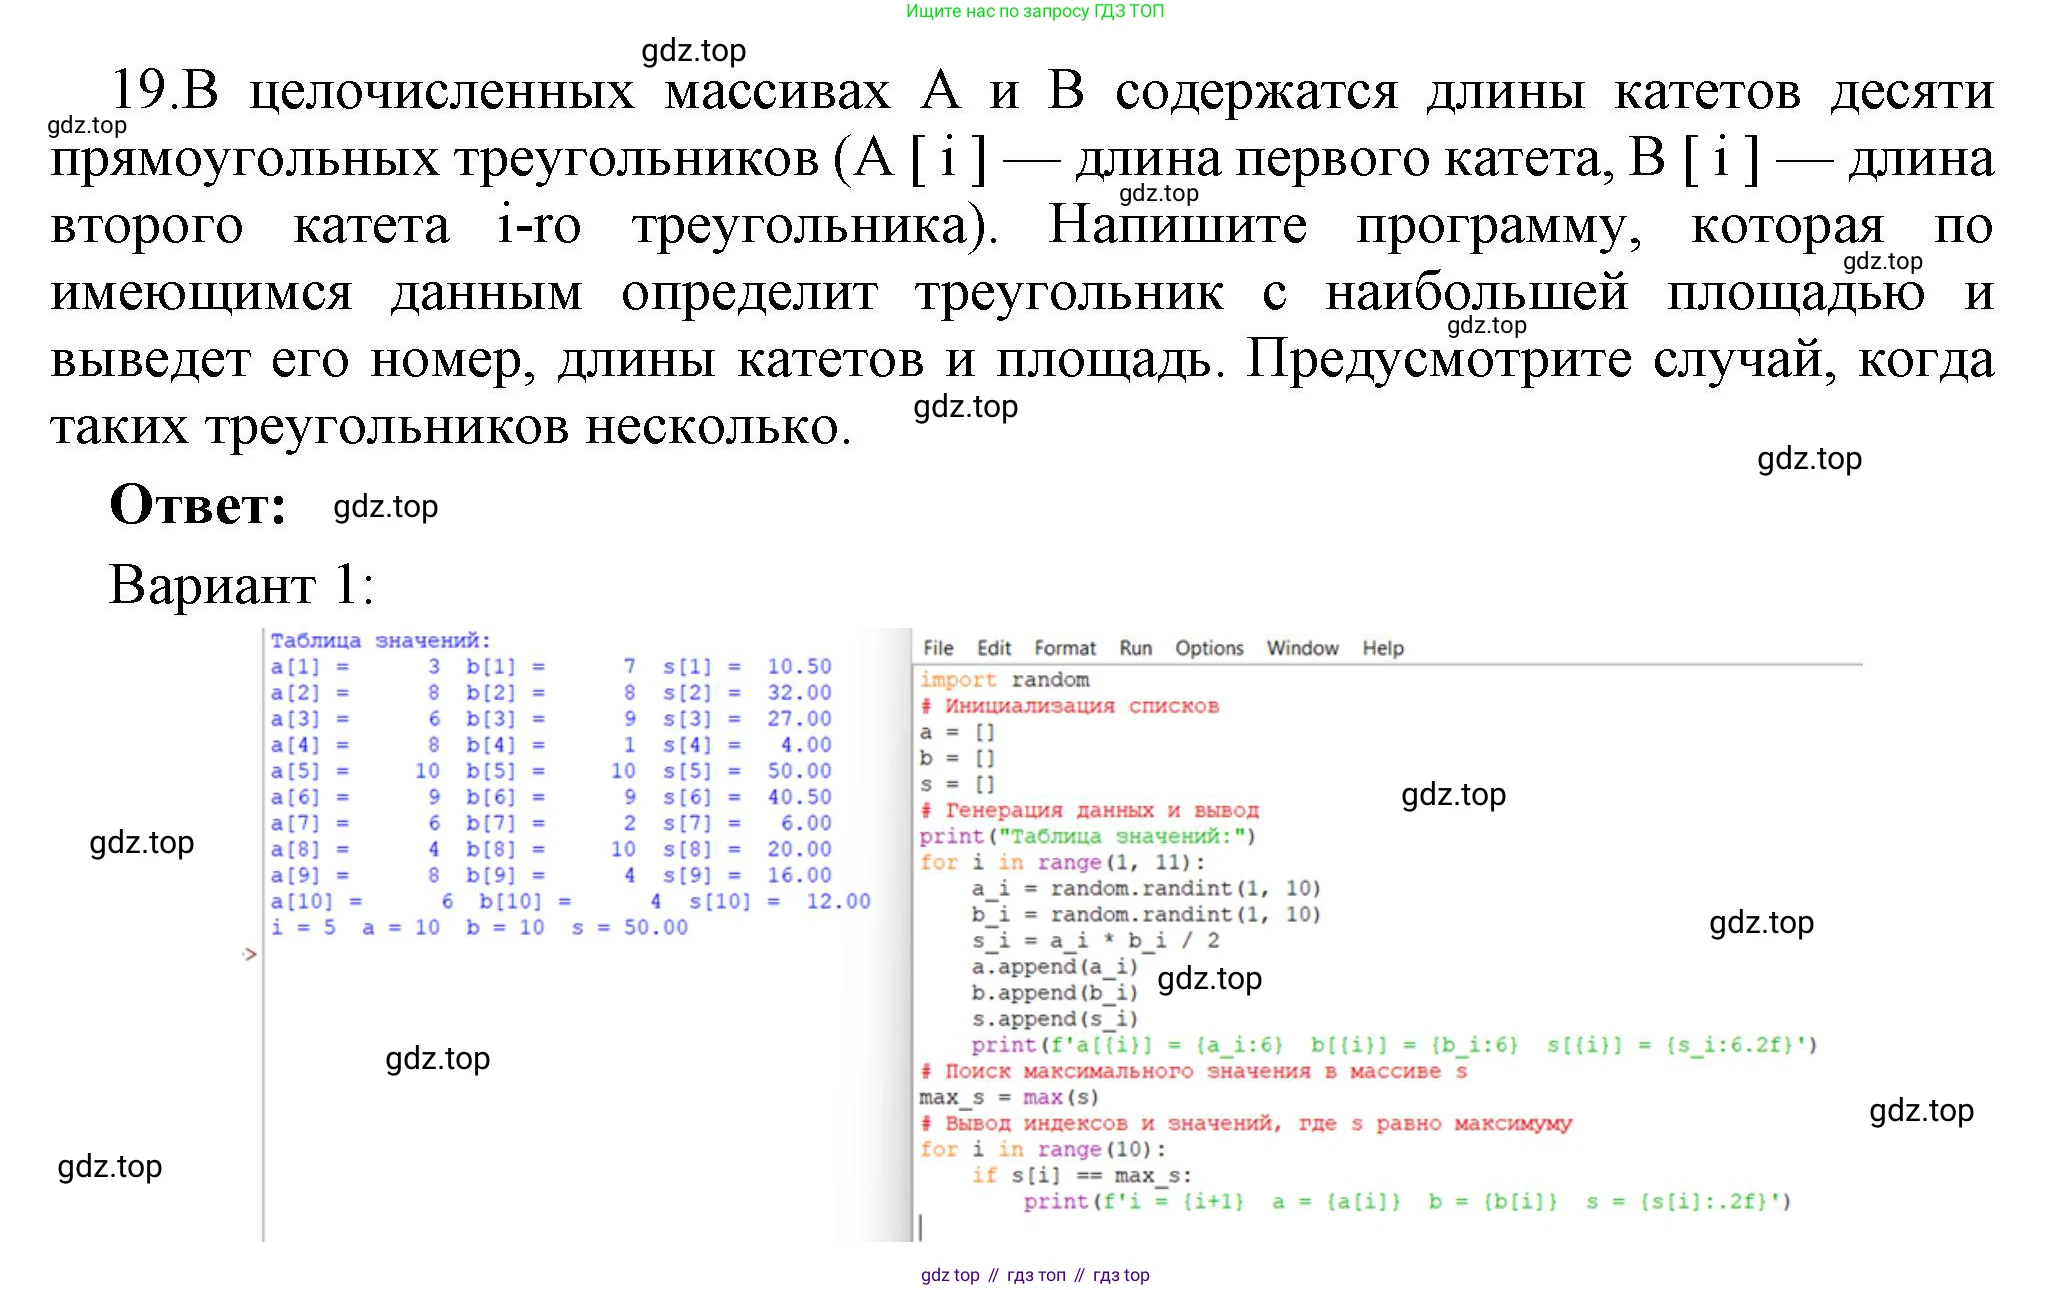Open the Edit menu
This screenshot has height=1290, width=2072.
click(x=994, y=648)
